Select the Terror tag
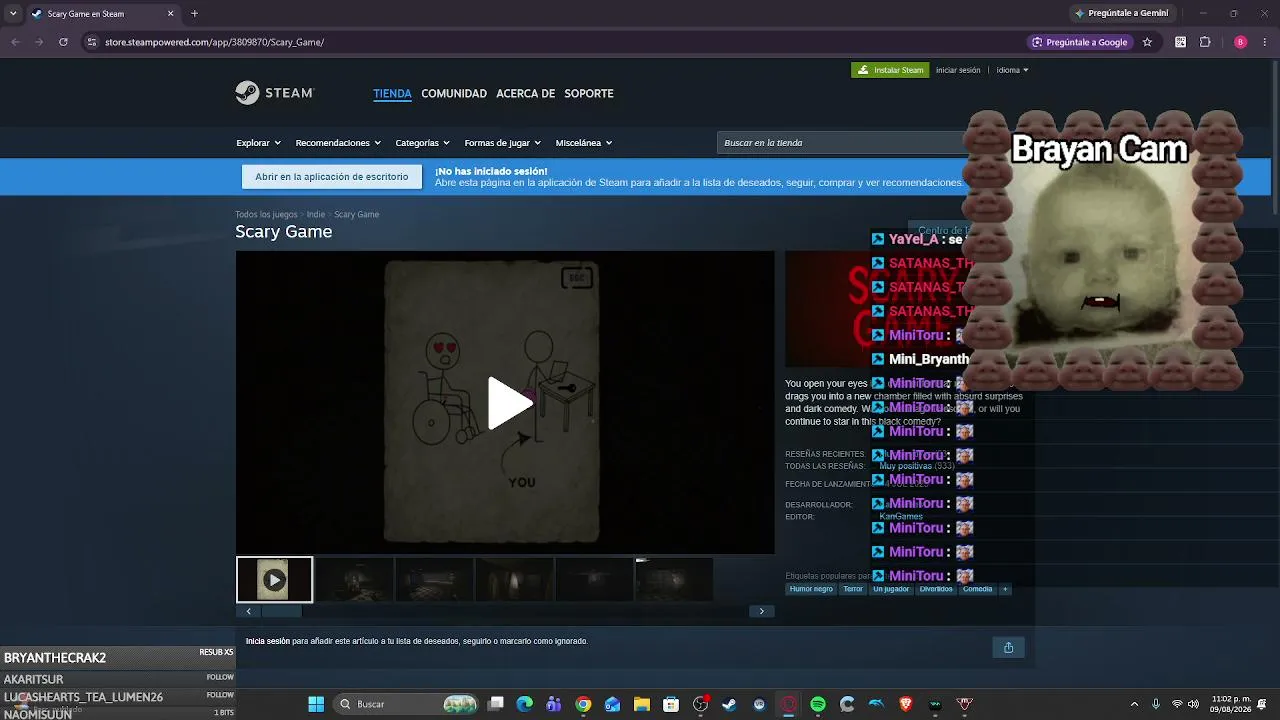 tap(853, 589)
